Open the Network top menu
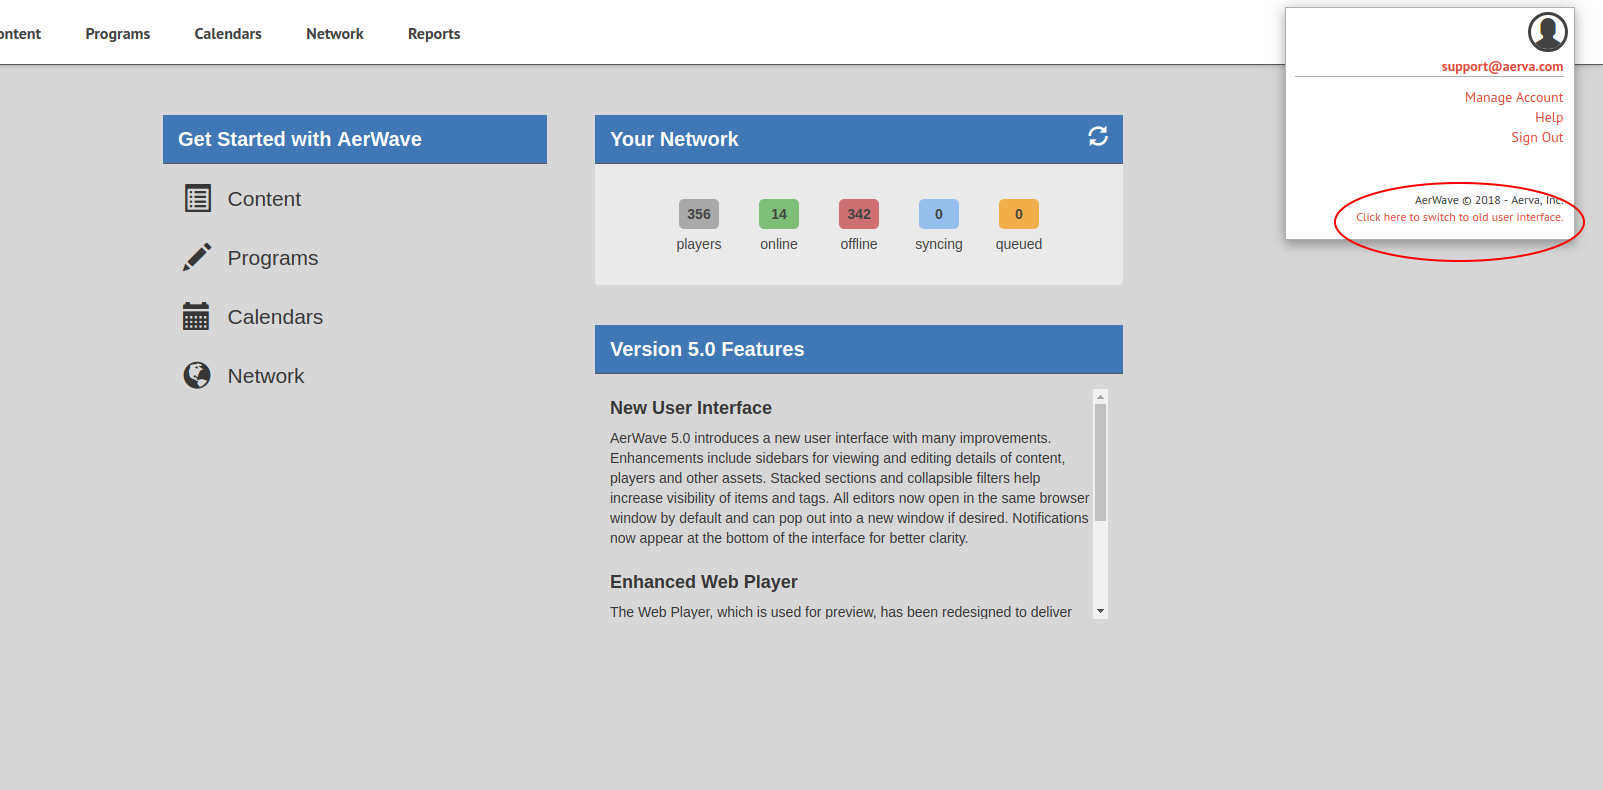This screenshot has height=790, width=1603. [335, 34]
